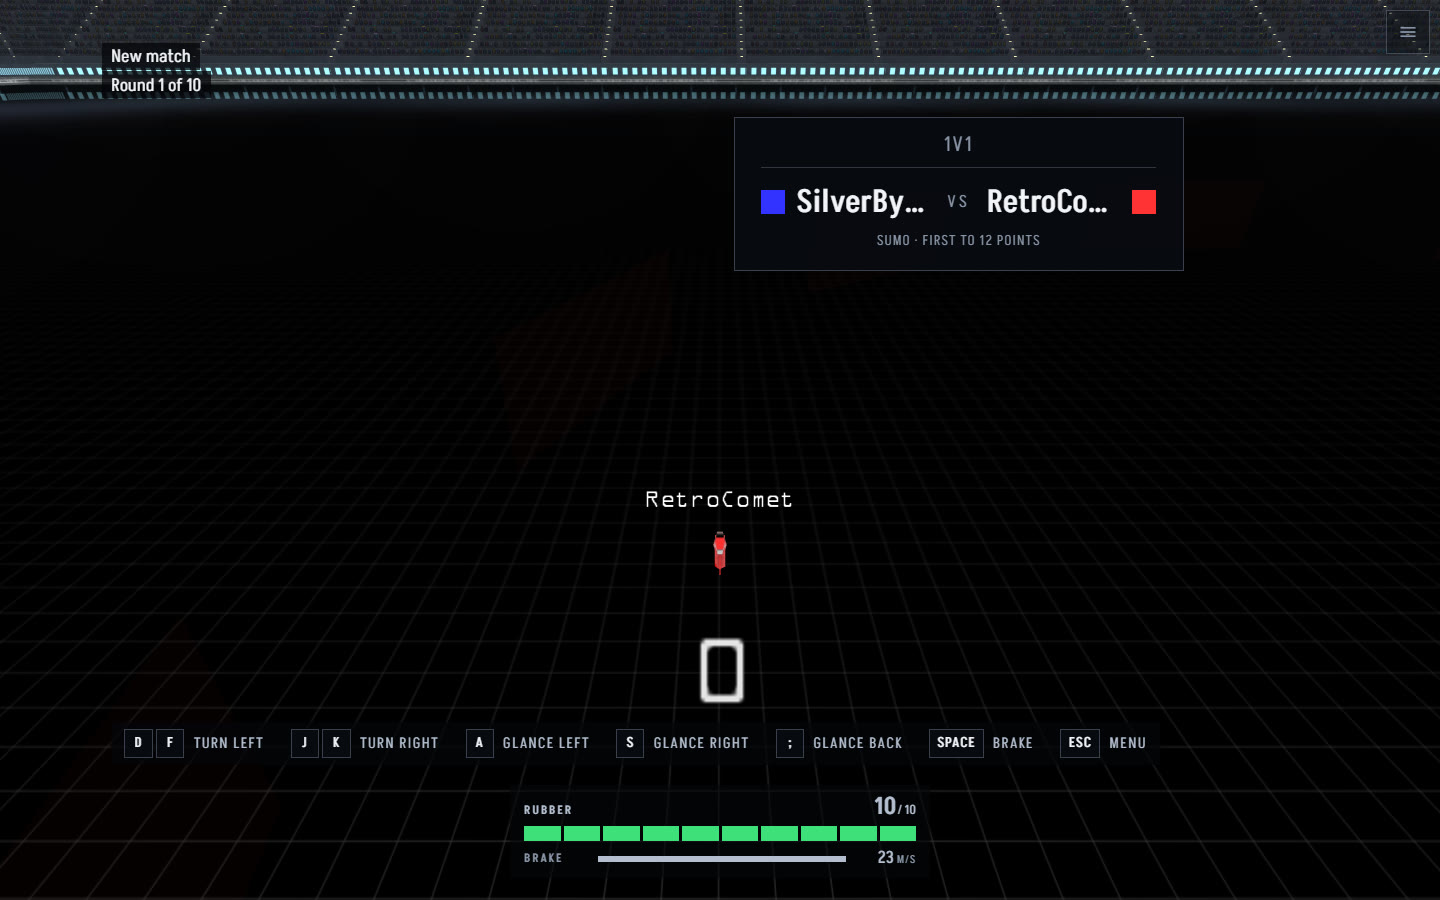Click the D key turn-left button
The width and height of the screenshot is (1440, 900).
[138, 743]
